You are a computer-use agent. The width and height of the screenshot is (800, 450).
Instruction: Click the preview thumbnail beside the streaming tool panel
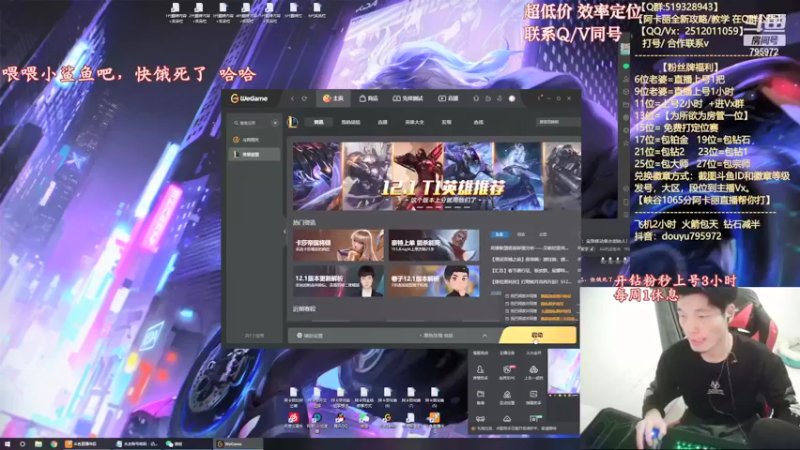tap(563, 371)
